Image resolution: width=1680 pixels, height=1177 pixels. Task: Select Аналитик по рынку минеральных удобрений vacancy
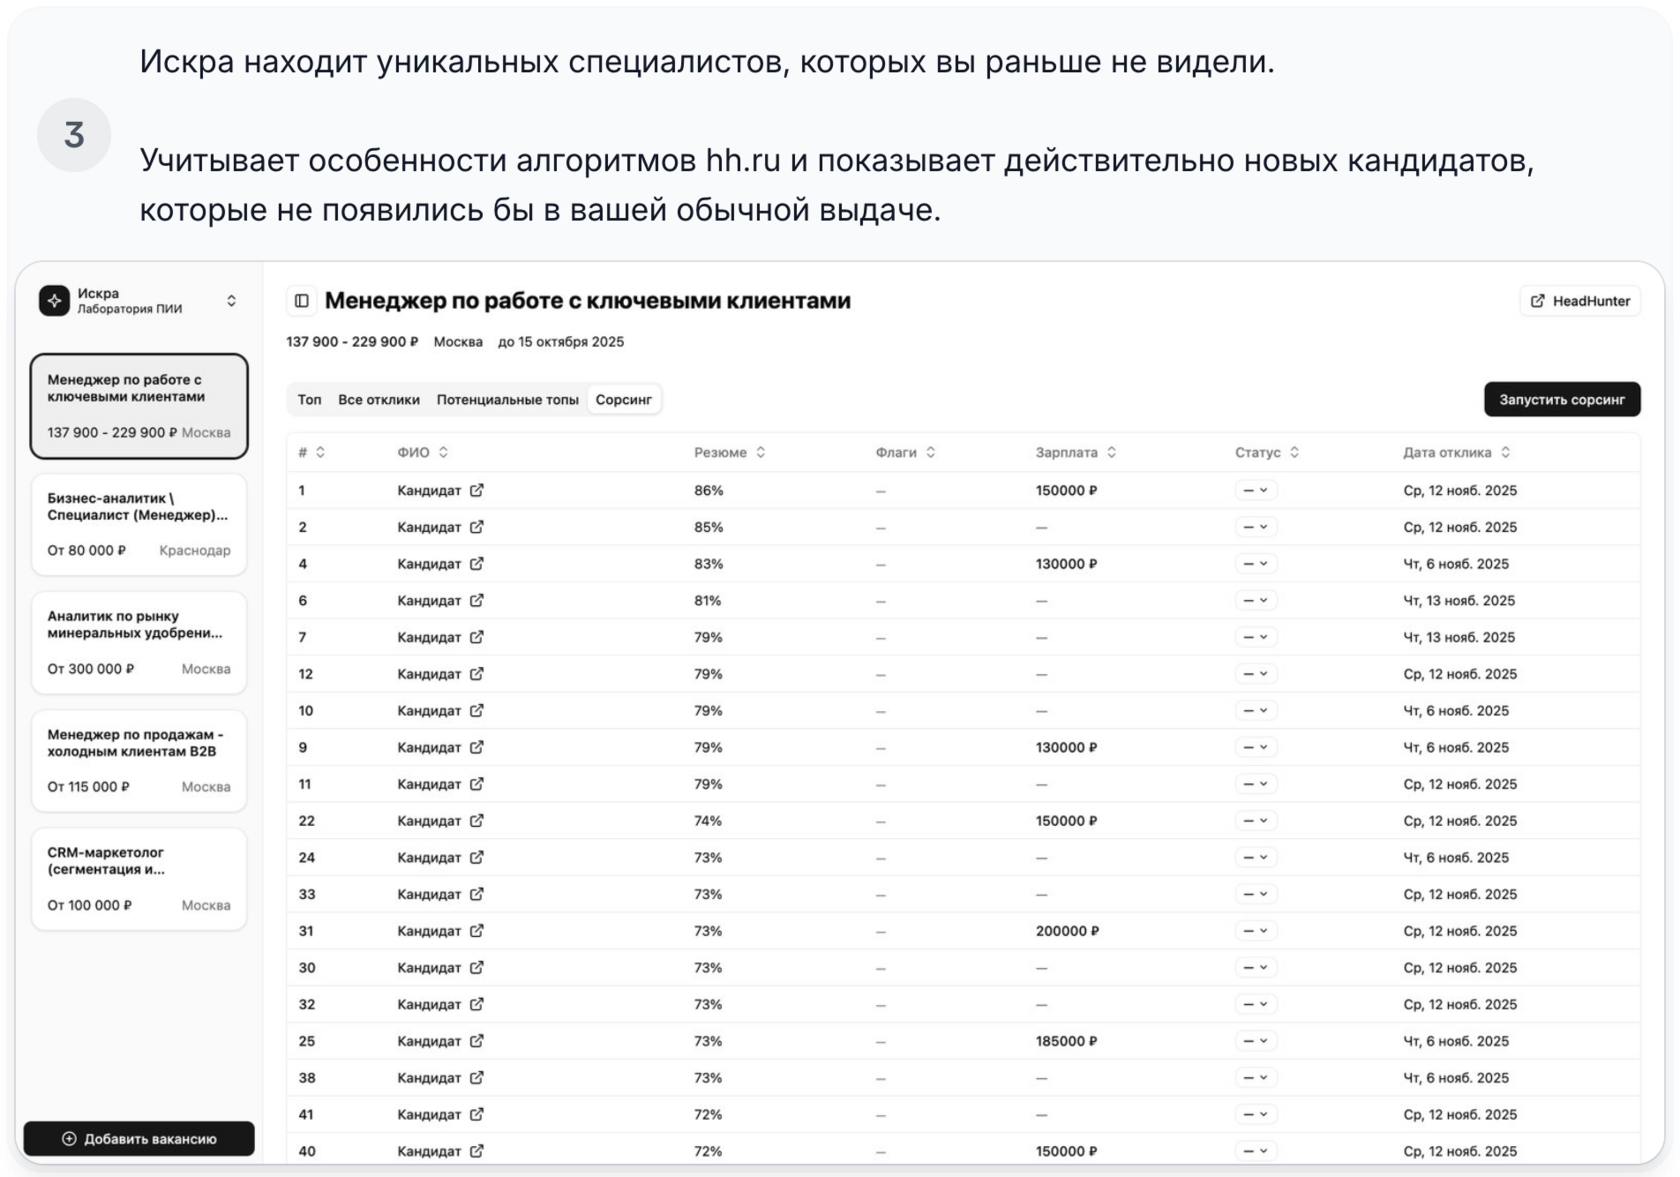click(x=139, y=643)
